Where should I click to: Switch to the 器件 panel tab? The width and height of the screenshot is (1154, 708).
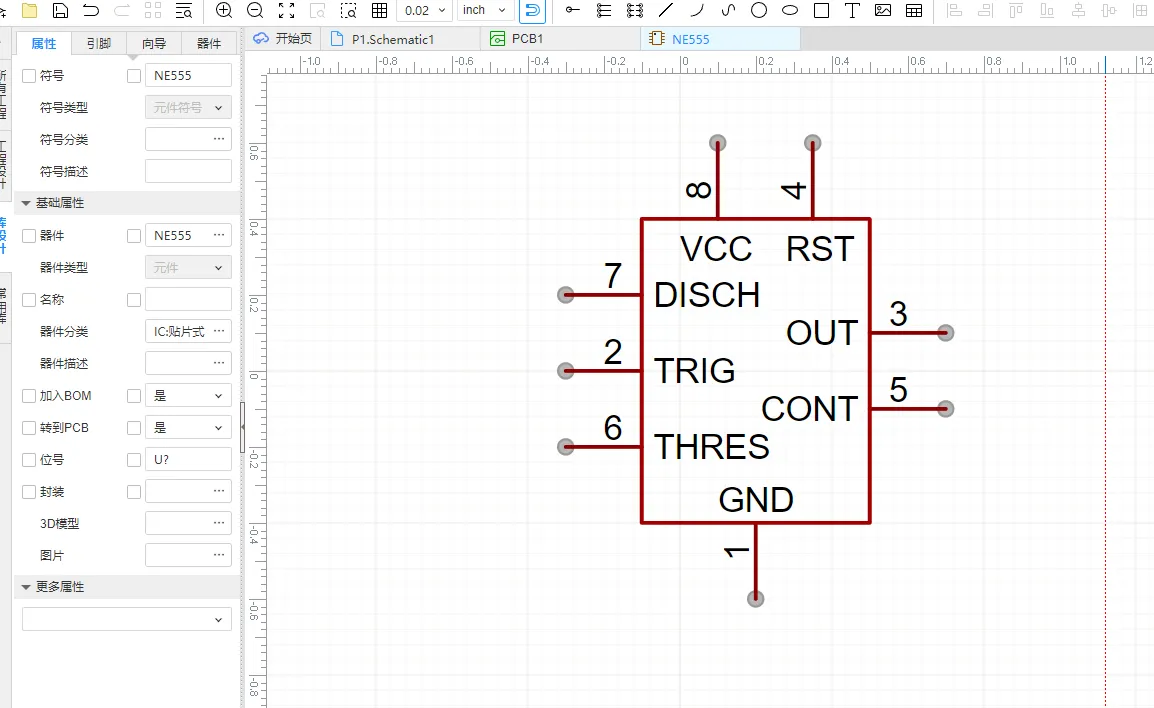(209, 43)
